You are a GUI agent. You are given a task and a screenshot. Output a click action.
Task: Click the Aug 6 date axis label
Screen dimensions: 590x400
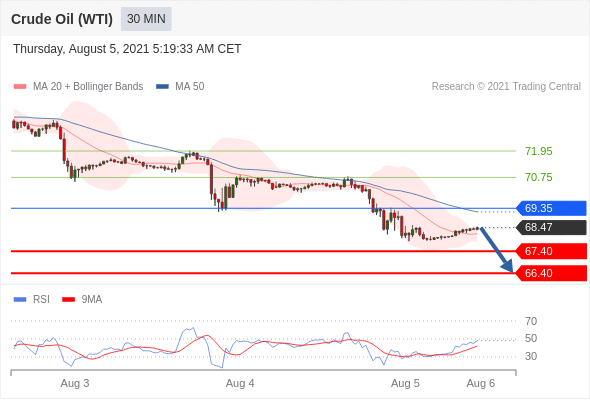[481, 383]
